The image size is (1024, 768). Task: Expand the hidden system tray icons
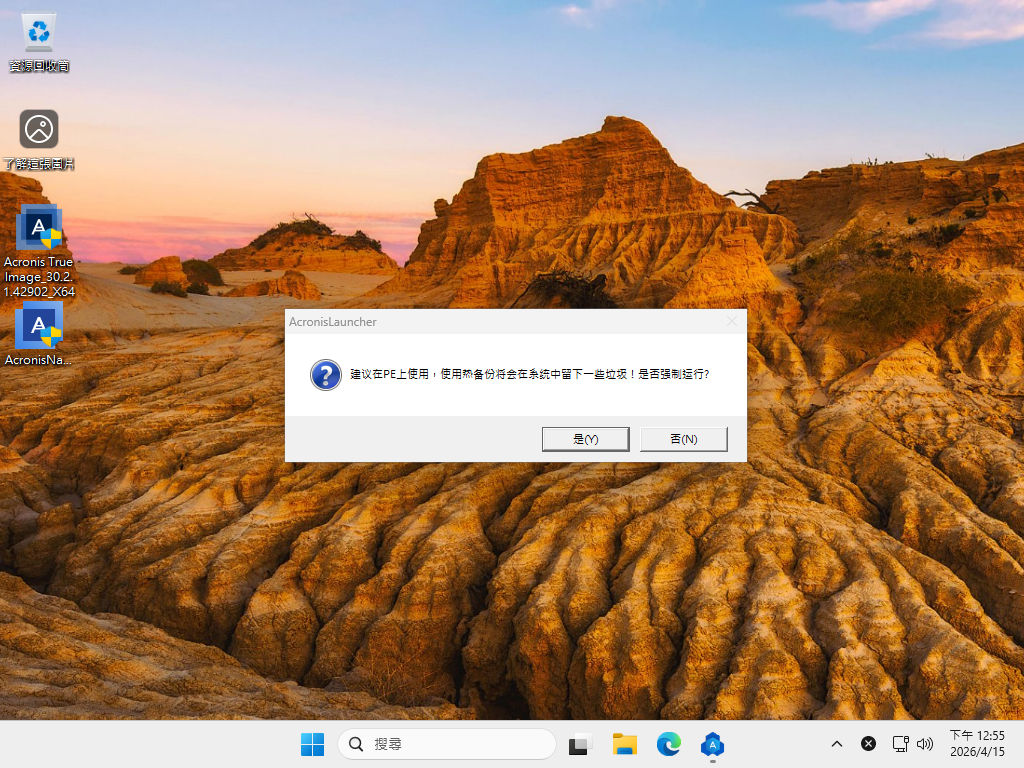point(837,744)
